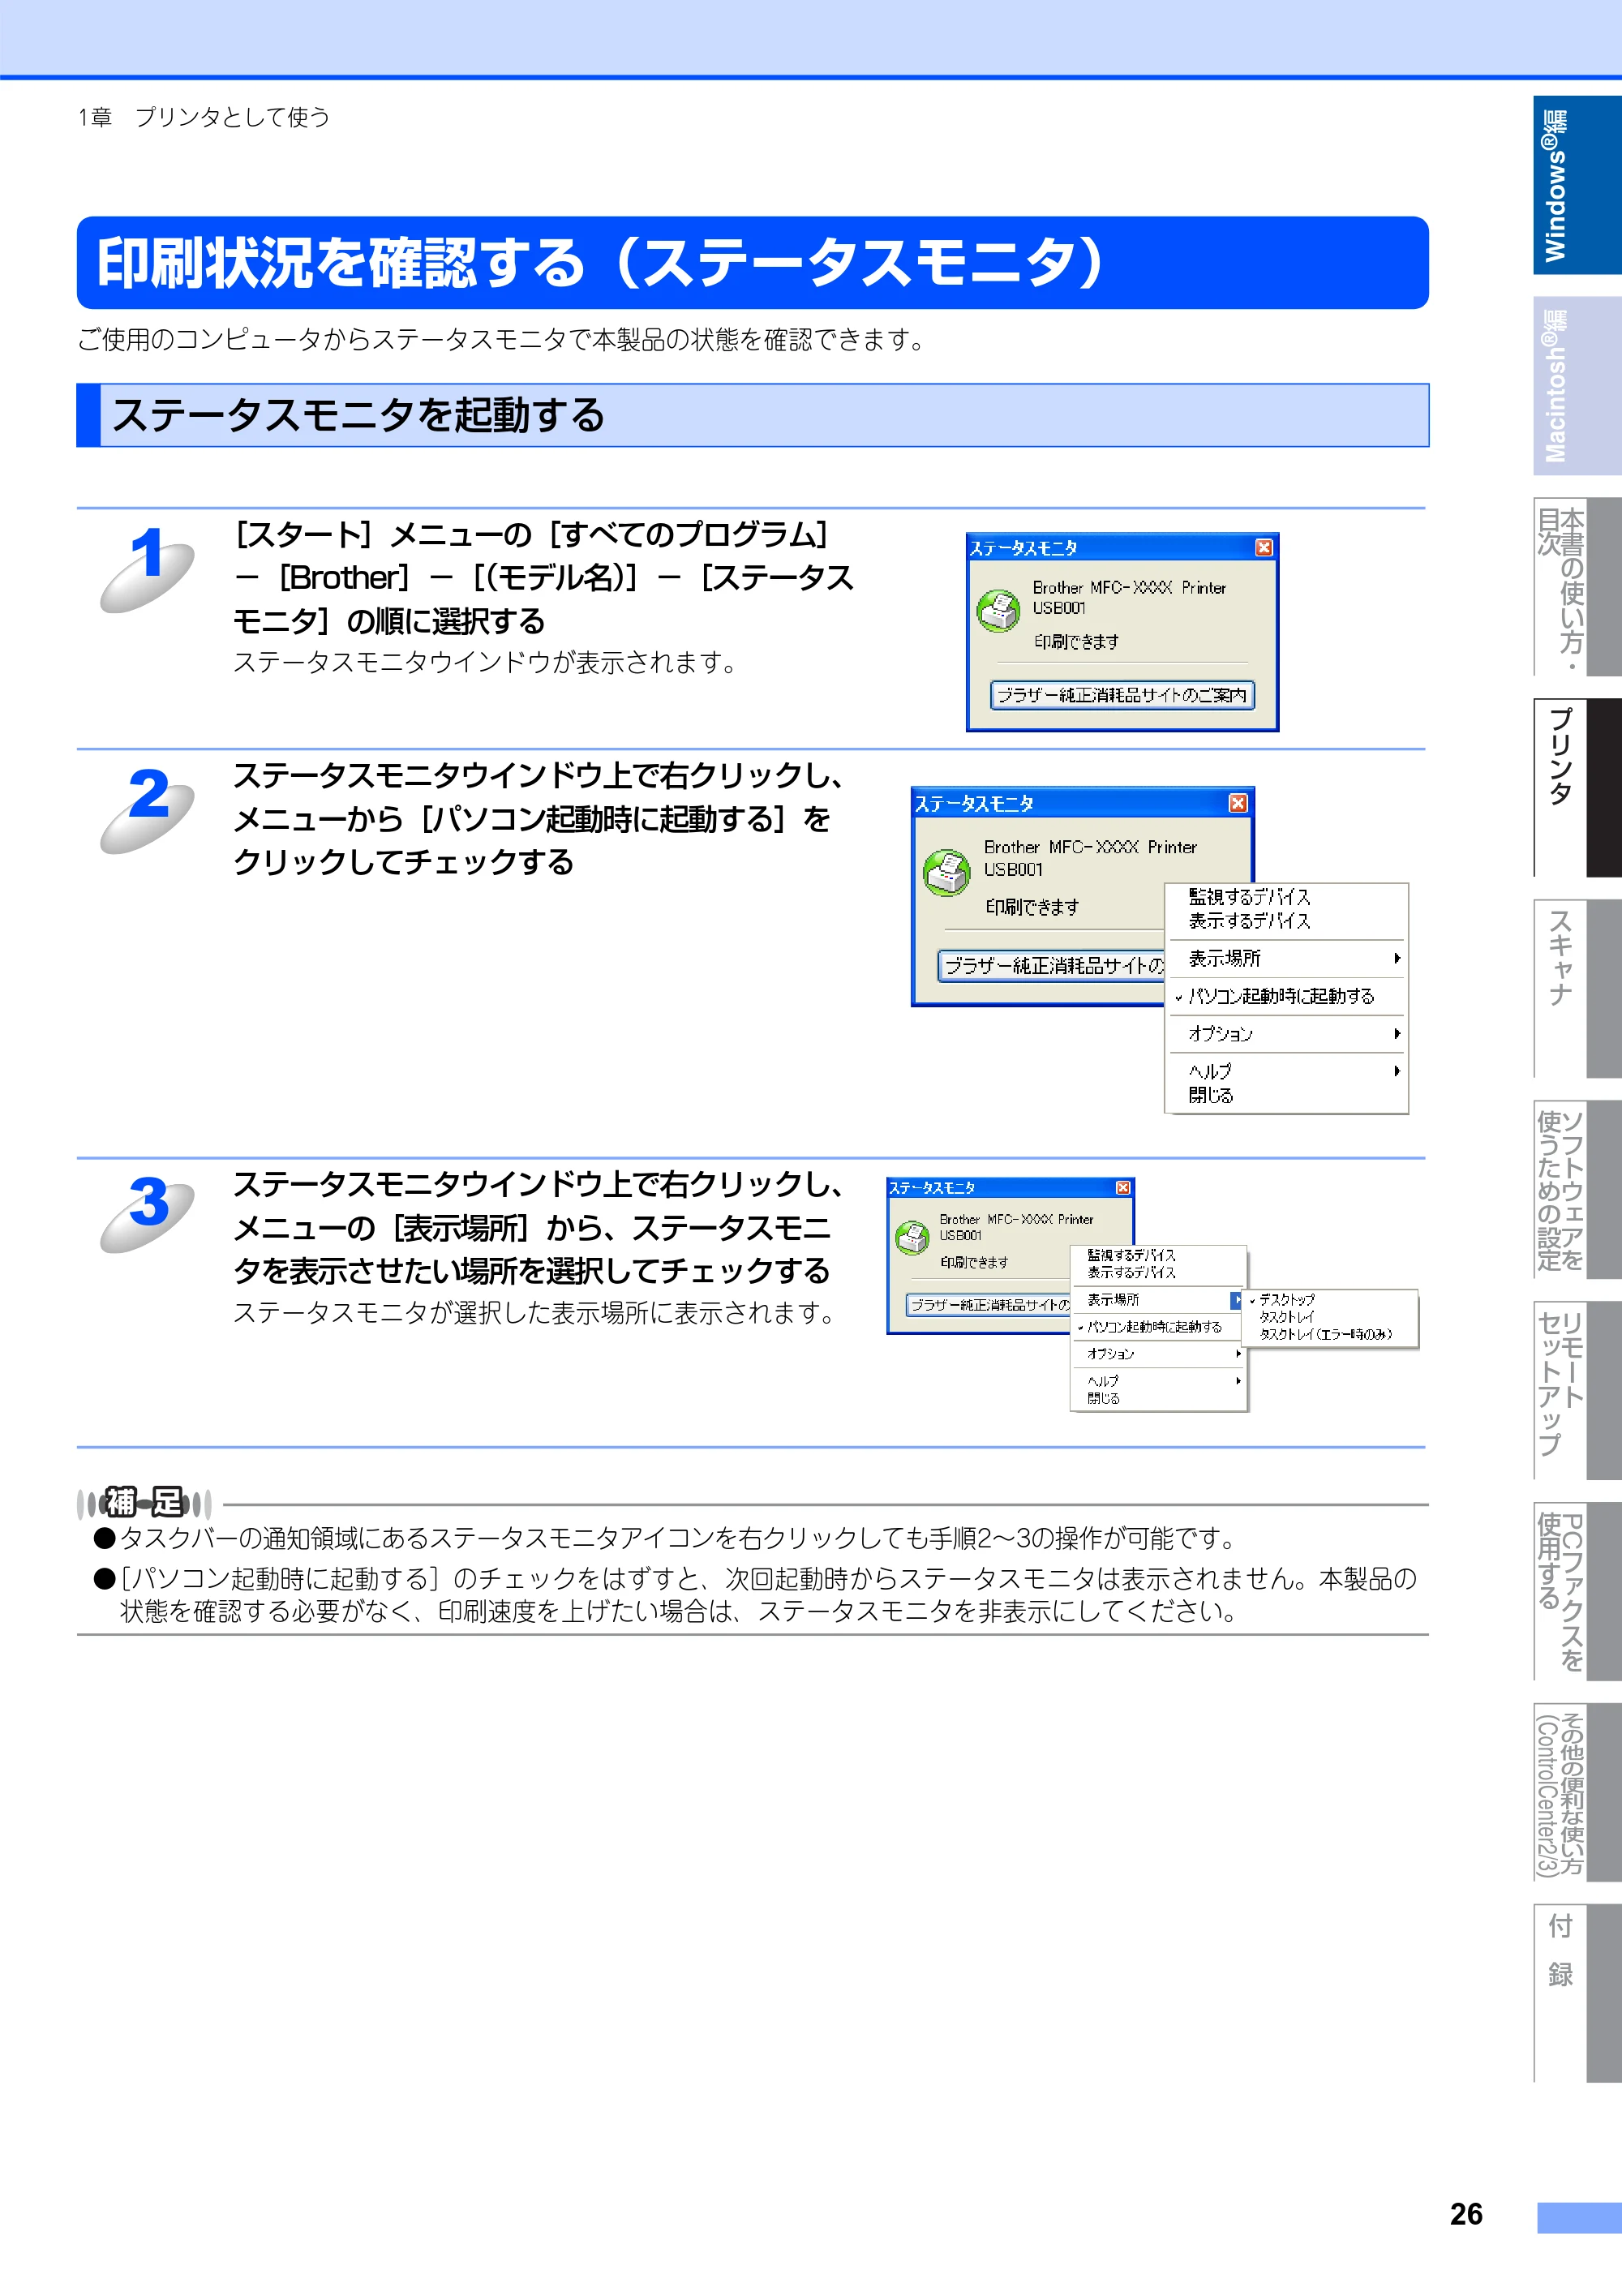
Task: Click the 印刷できます status in step 1 window
Action: coord(1076,642)
